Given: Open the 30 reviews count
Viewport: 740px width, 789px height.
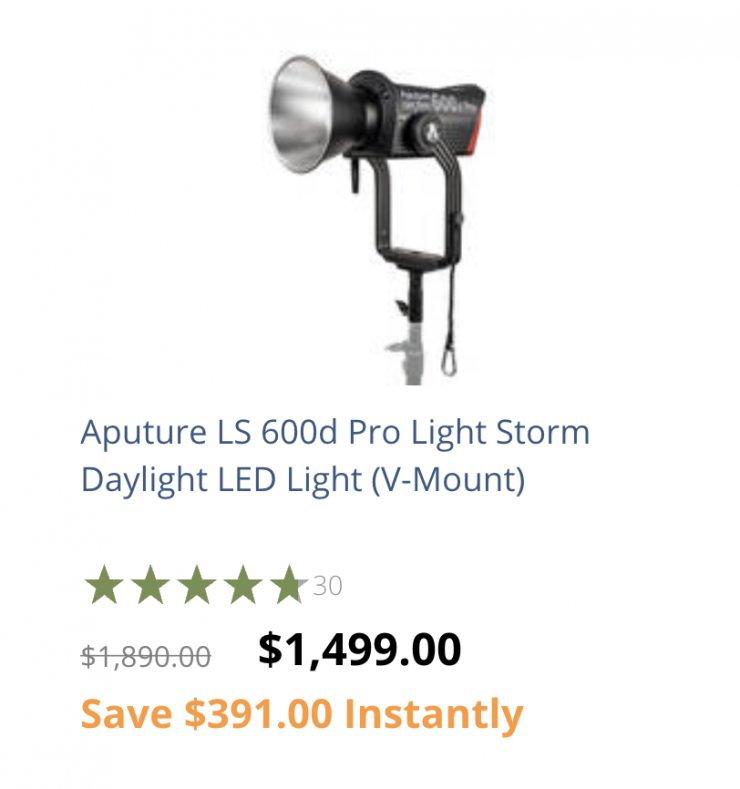Looking at the screenshot, I should [327, 586].
